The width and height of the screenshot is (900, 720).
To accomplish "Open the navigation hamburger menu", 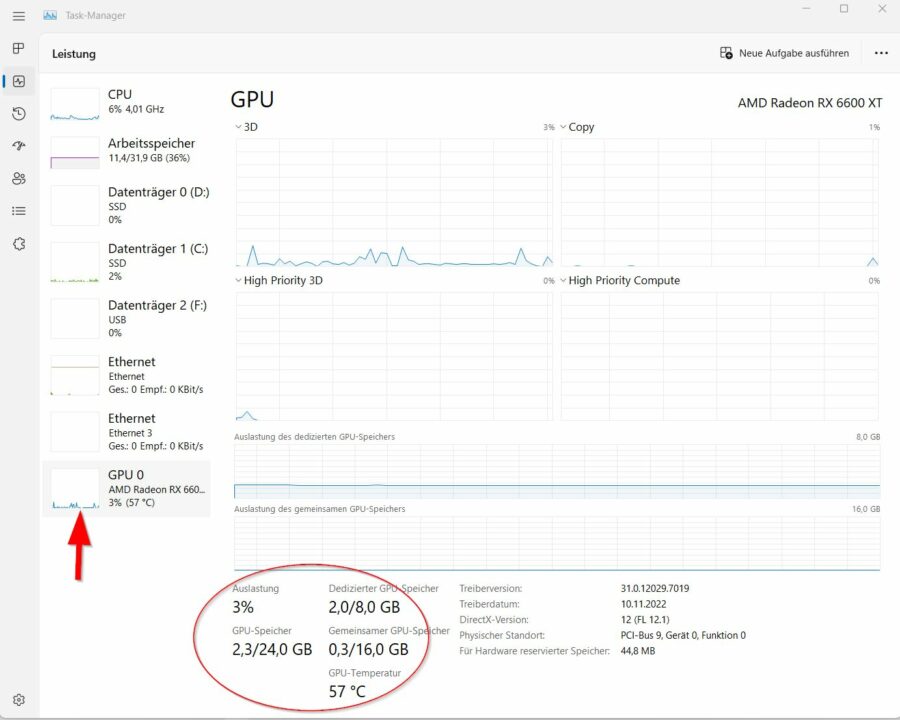I will pyautogui.click(x=17, y=16).
